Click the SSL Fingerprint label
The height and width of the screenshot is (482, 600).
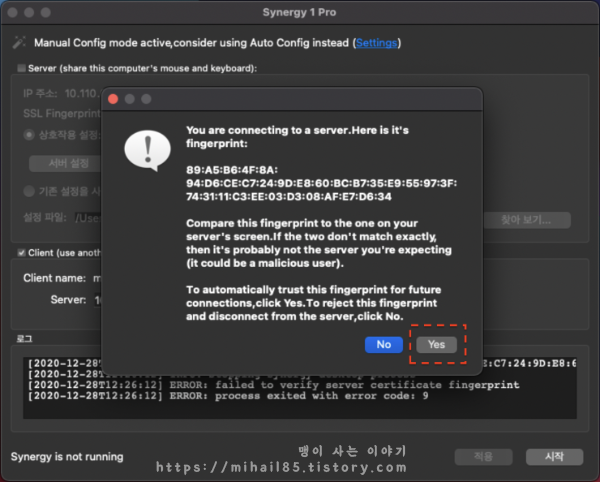[x=62, y=113]
